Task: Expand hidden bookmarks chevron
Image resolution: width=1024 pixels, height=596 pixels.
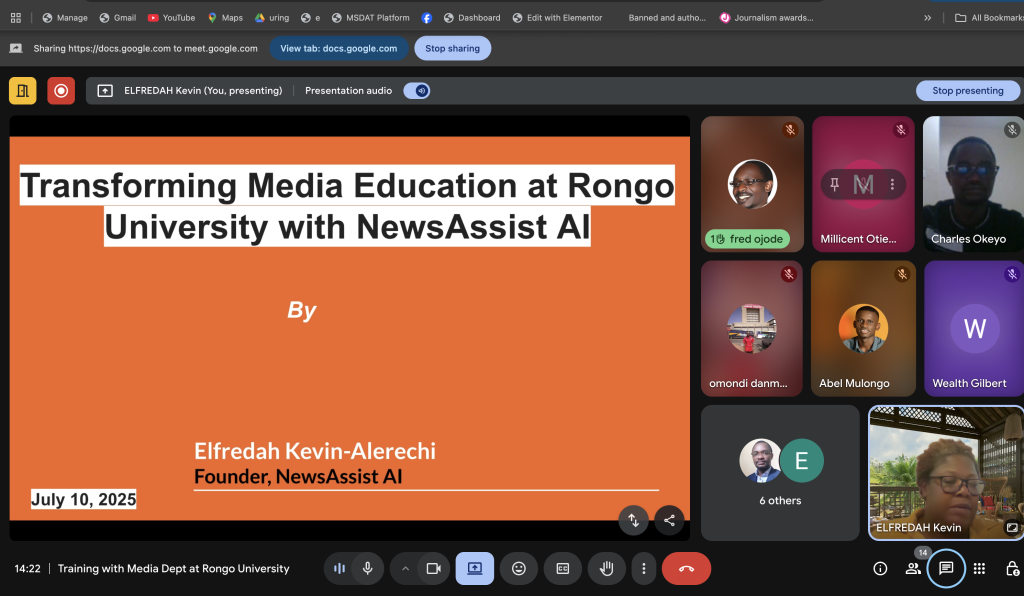Action: [927, 18]
